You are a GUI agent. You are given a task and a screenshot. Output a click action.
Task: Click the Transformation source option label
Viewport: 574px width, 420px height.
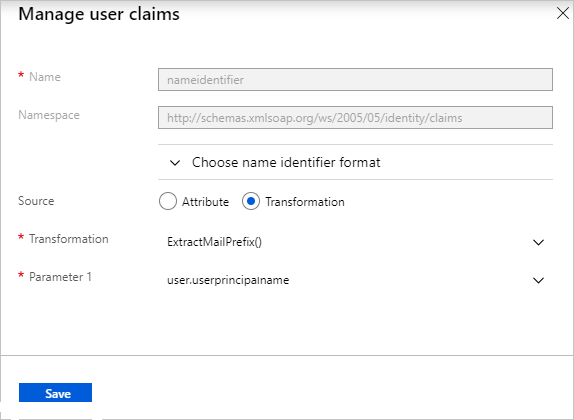[305, 202]
